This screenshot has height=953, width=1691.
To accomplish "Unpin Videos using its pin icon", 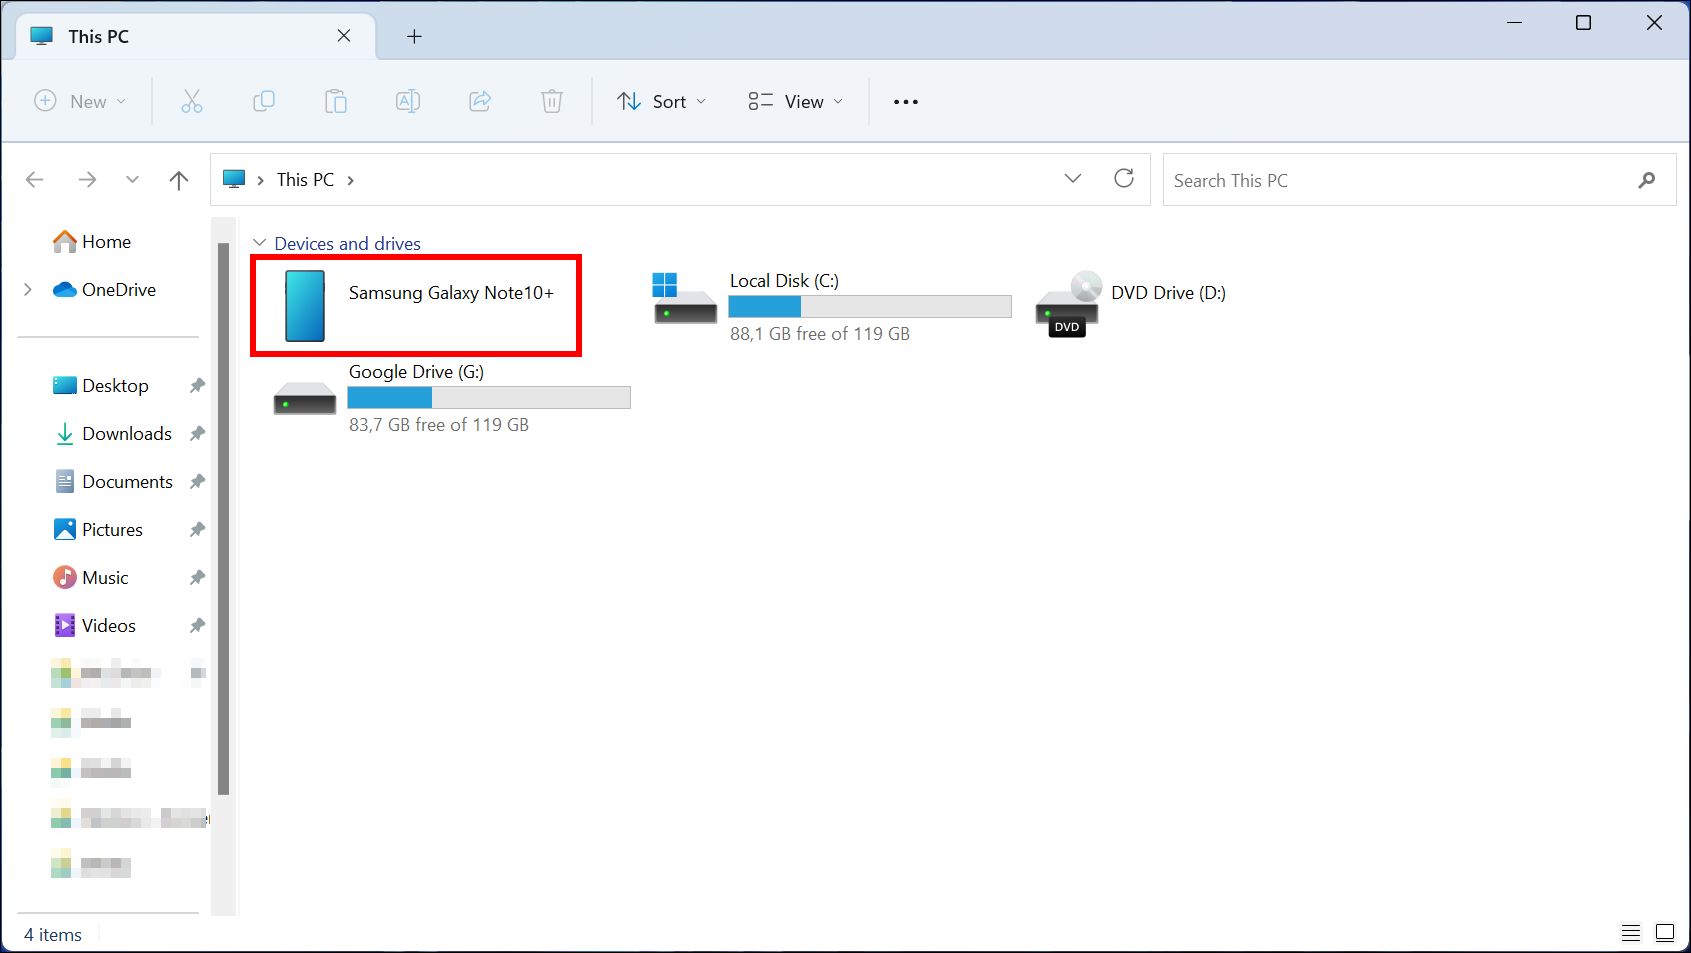I will [197, 626].
